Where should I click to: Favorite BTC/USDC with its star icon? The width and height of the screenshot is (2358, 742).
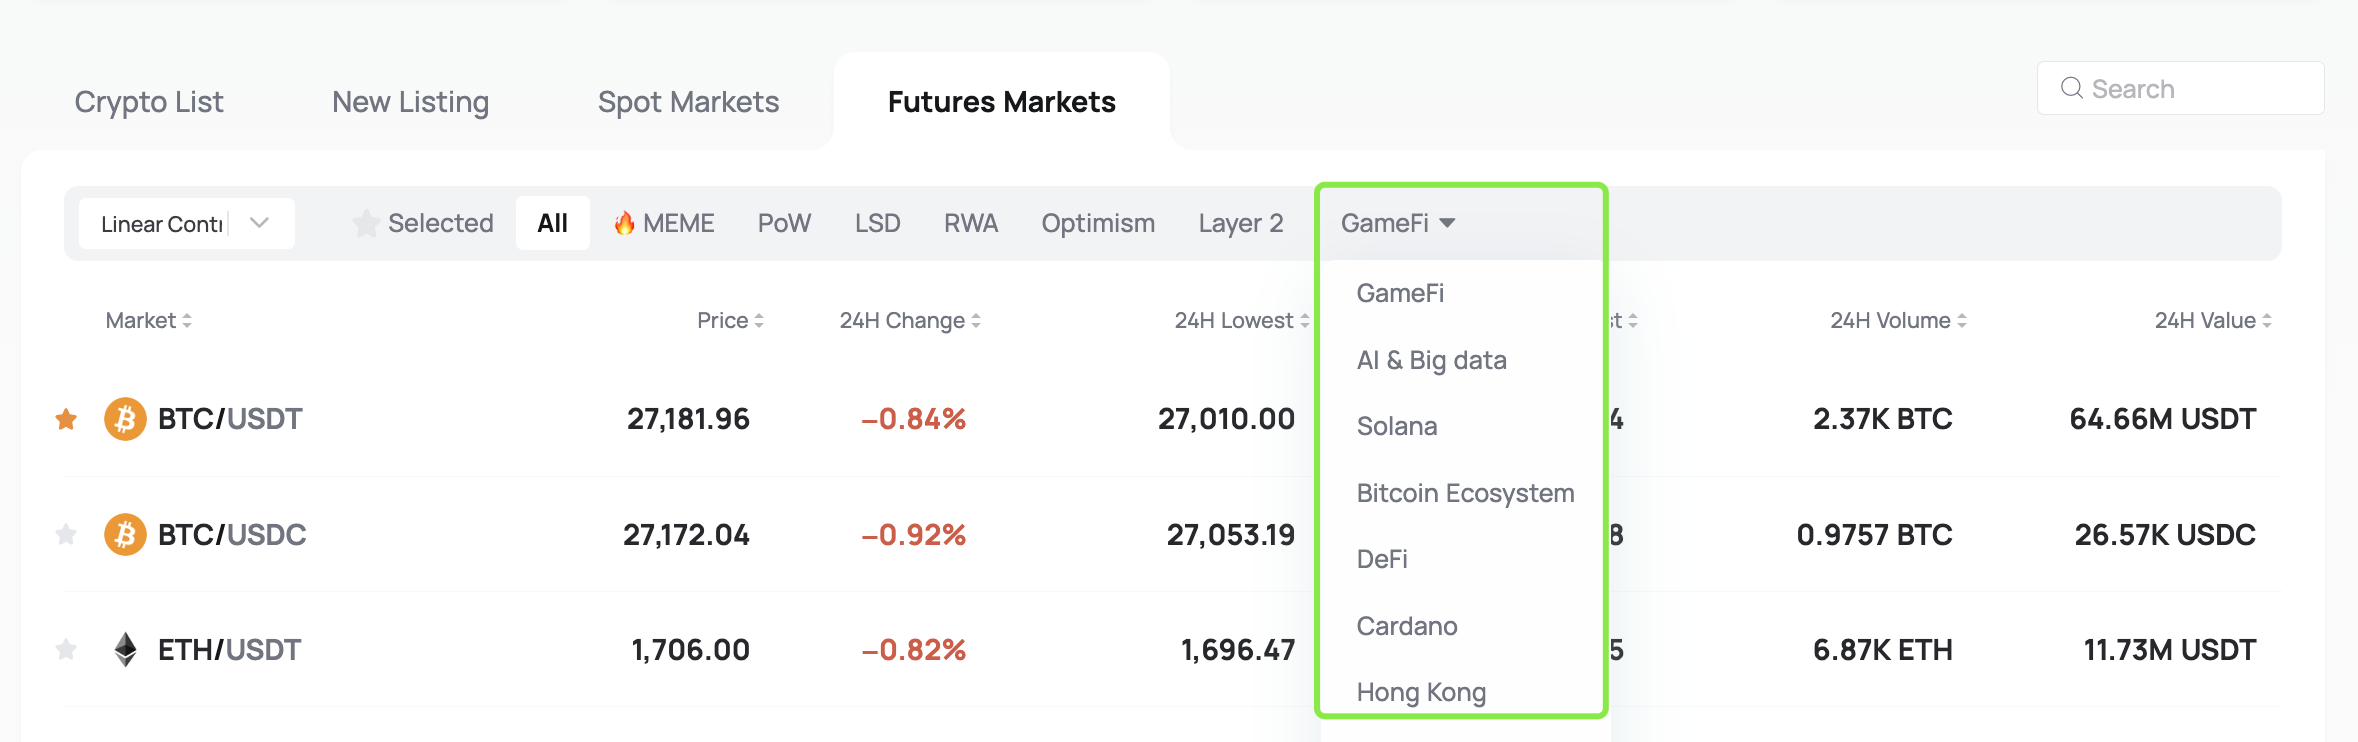tap(66, 534)
